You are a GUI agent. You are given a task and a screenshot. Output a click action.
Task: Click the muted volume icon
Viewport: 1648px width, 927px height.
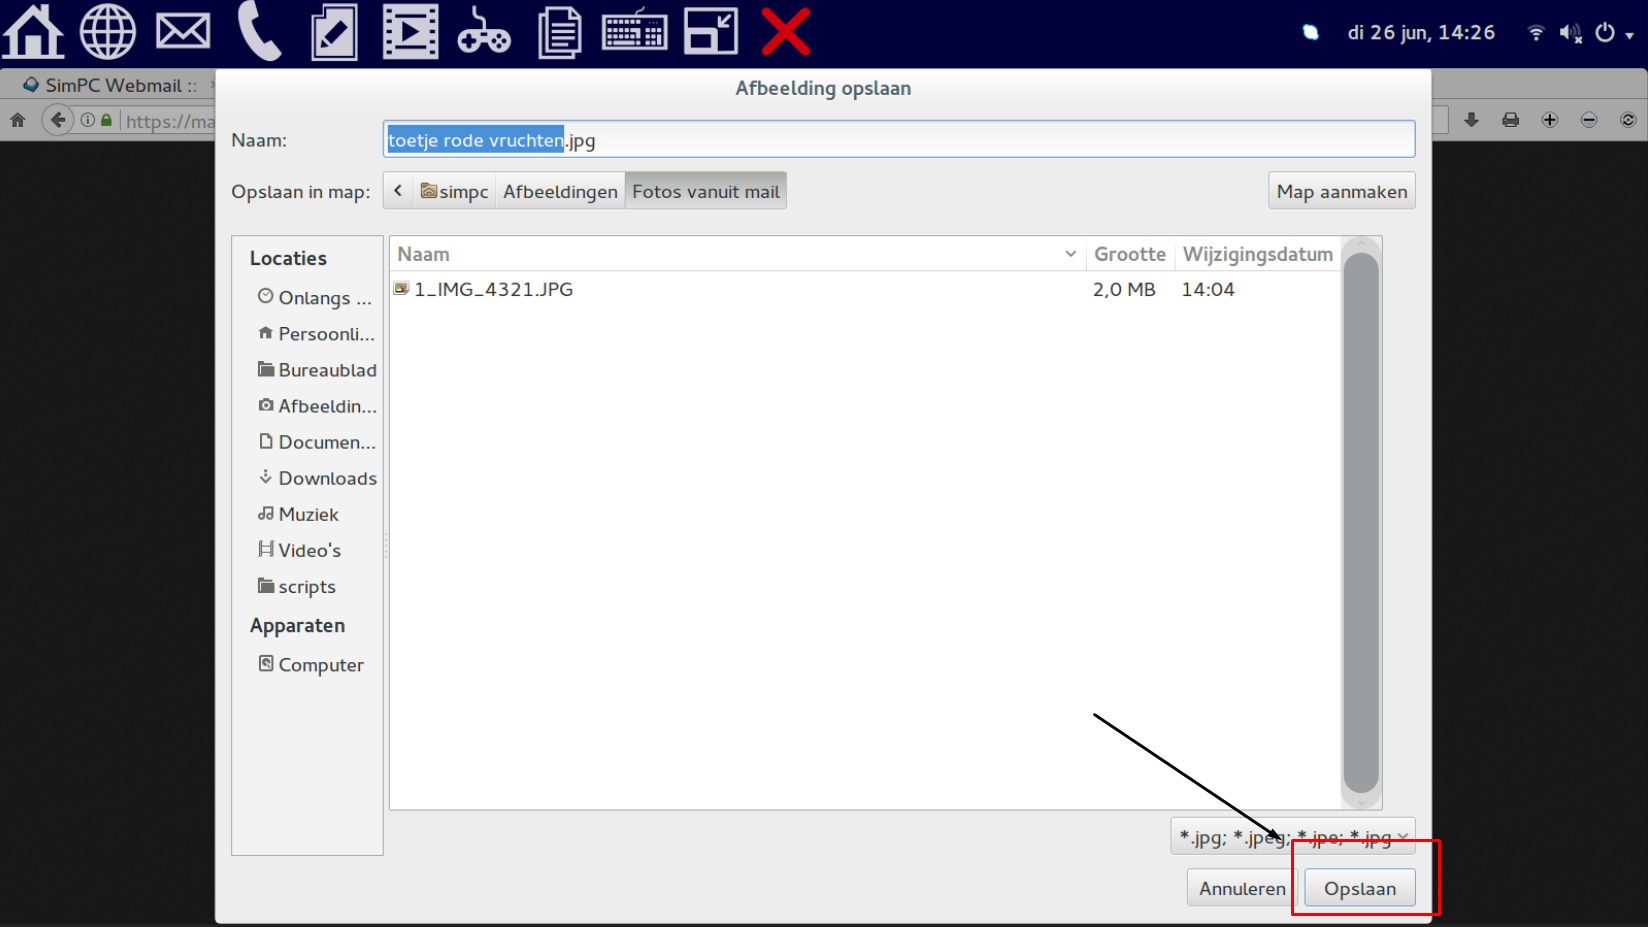click(x=1571, y=33)
